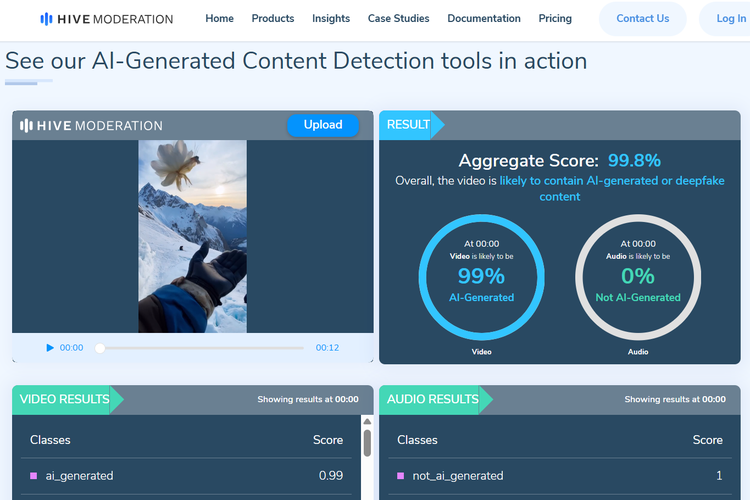Click the Hive Moderation logo in header

[x=106, y=19]
